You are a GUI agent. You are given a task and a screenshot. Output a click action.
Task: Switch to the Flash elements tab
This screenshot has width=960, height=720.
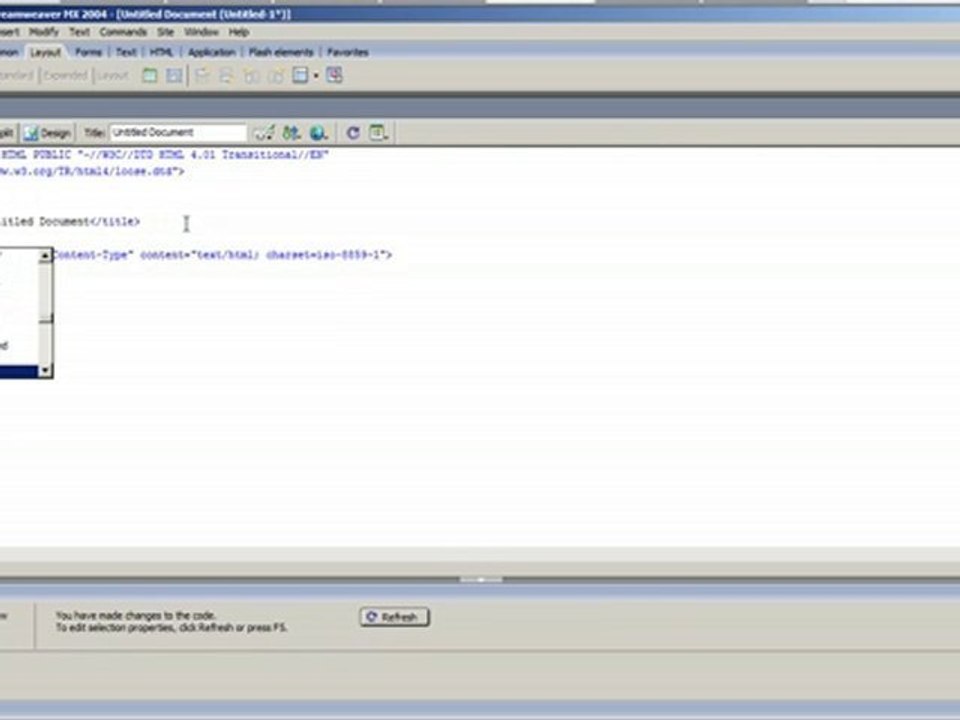point(281,52)
